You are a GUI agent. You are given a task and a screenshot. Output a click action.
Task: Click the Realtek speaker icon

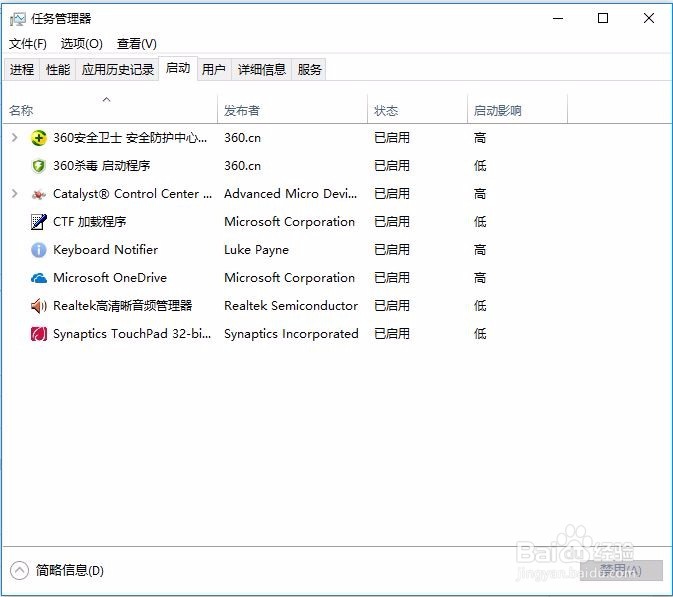point(39,306)
